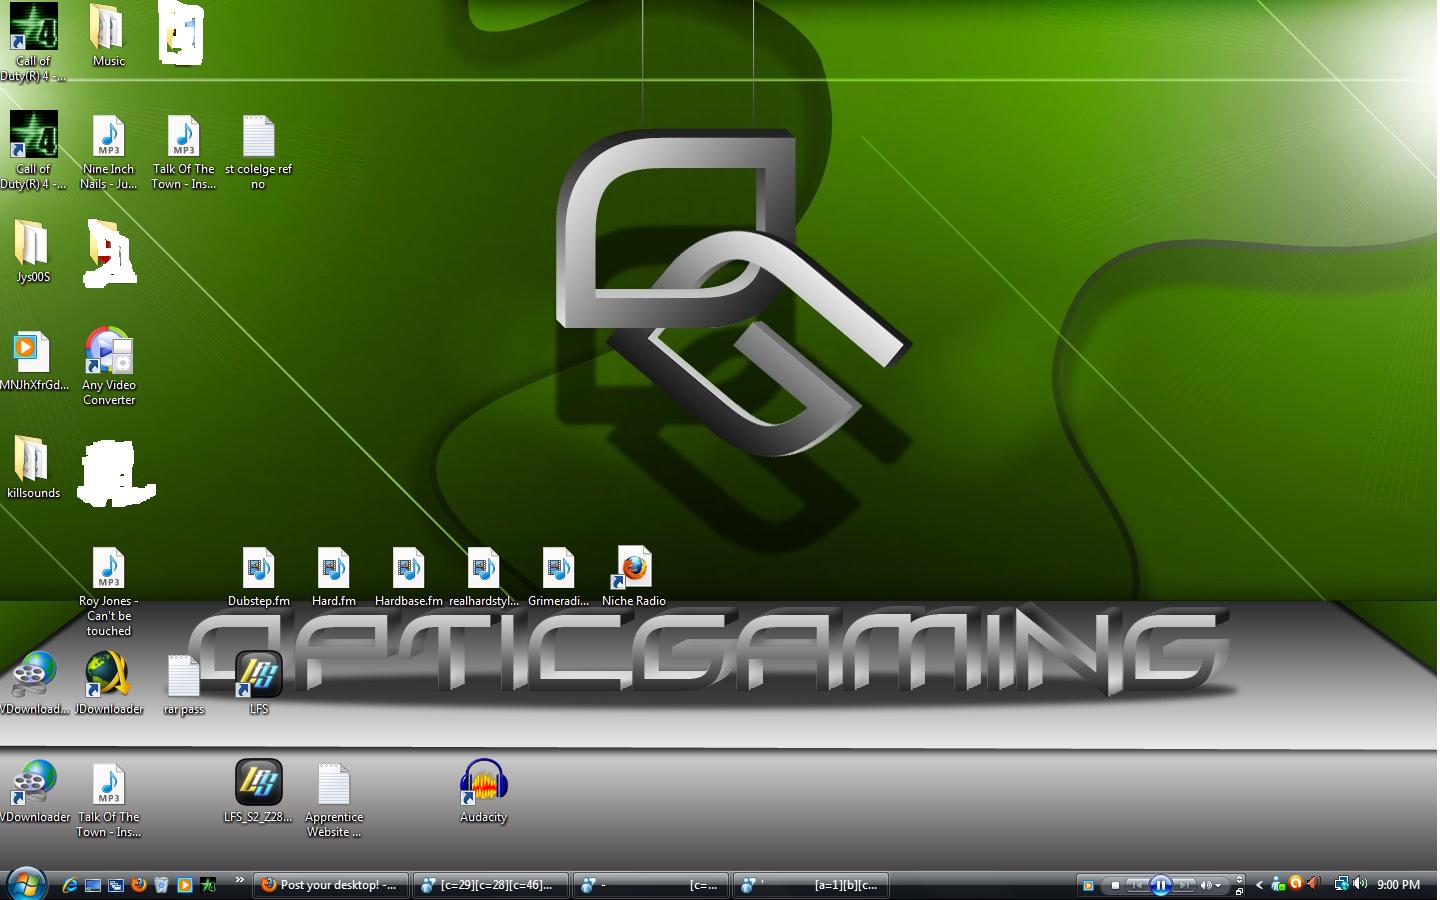Expand the Quick Launch overflow chevron
Viewport: 1440px width, 900px height.
point(239,880)
